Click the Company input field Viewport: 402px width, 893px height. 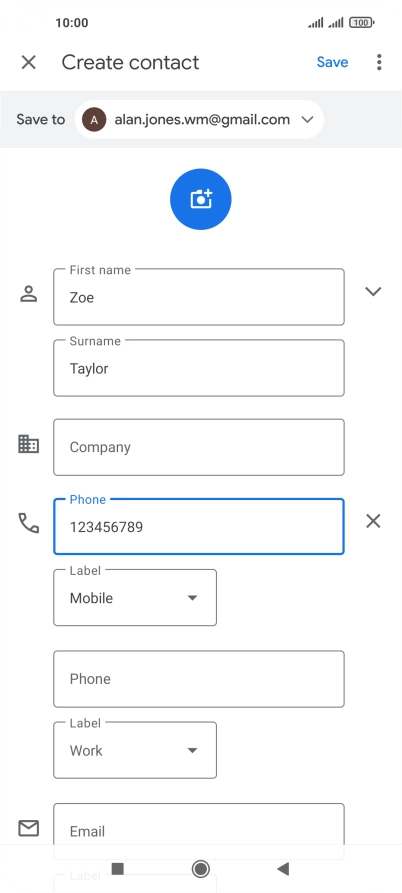(x=199, y=447)
